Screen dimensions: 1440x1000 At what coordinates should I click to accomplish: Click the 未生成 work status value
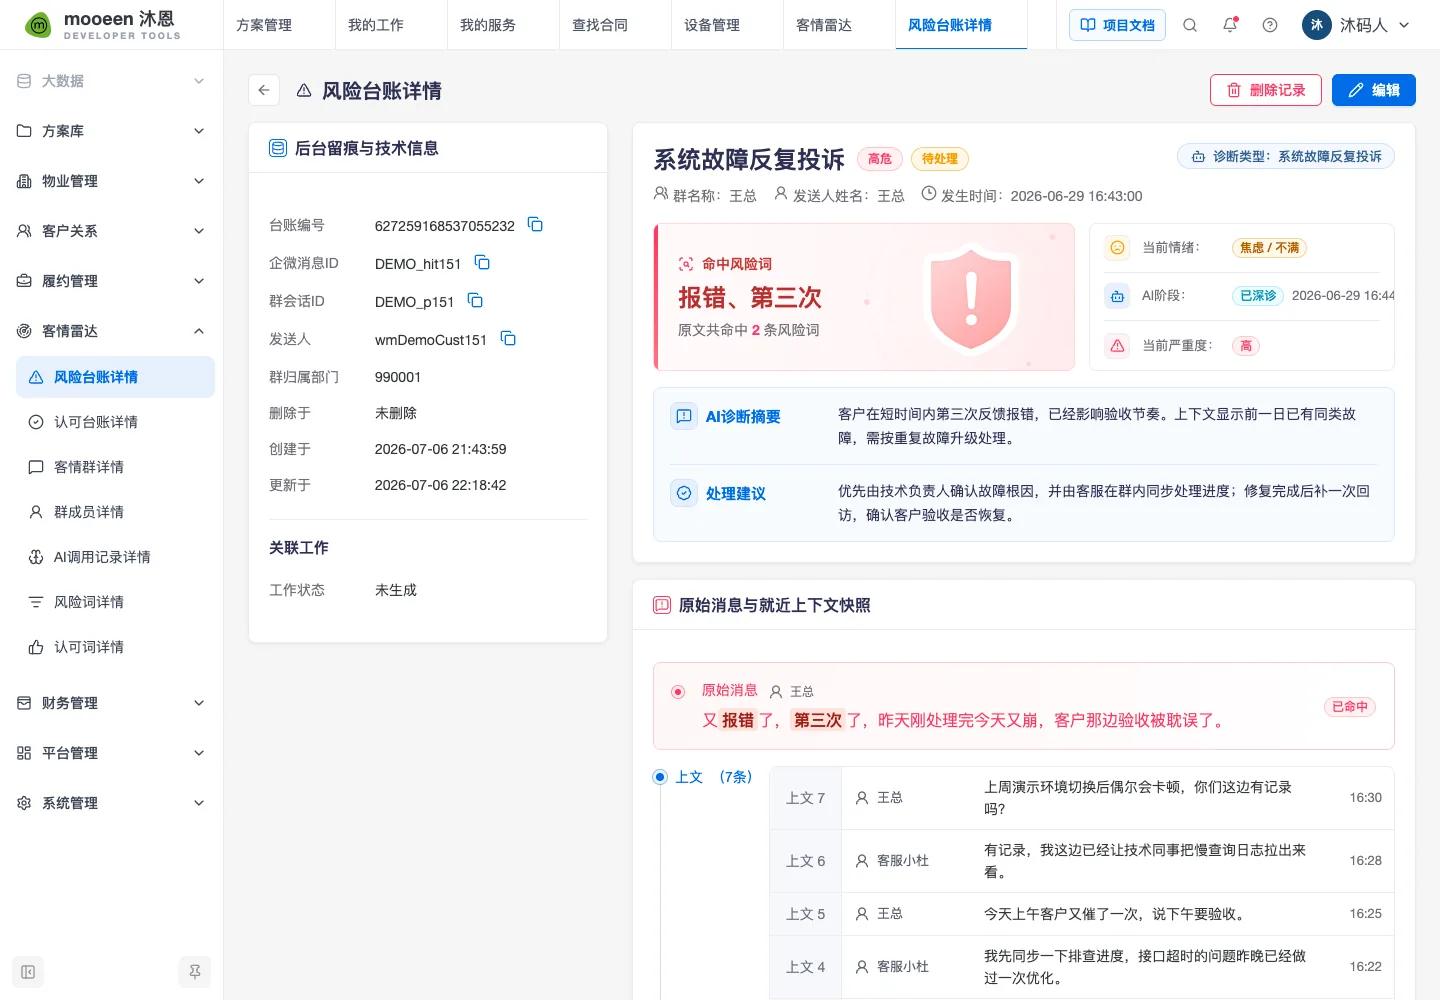[x=396, y=590]
